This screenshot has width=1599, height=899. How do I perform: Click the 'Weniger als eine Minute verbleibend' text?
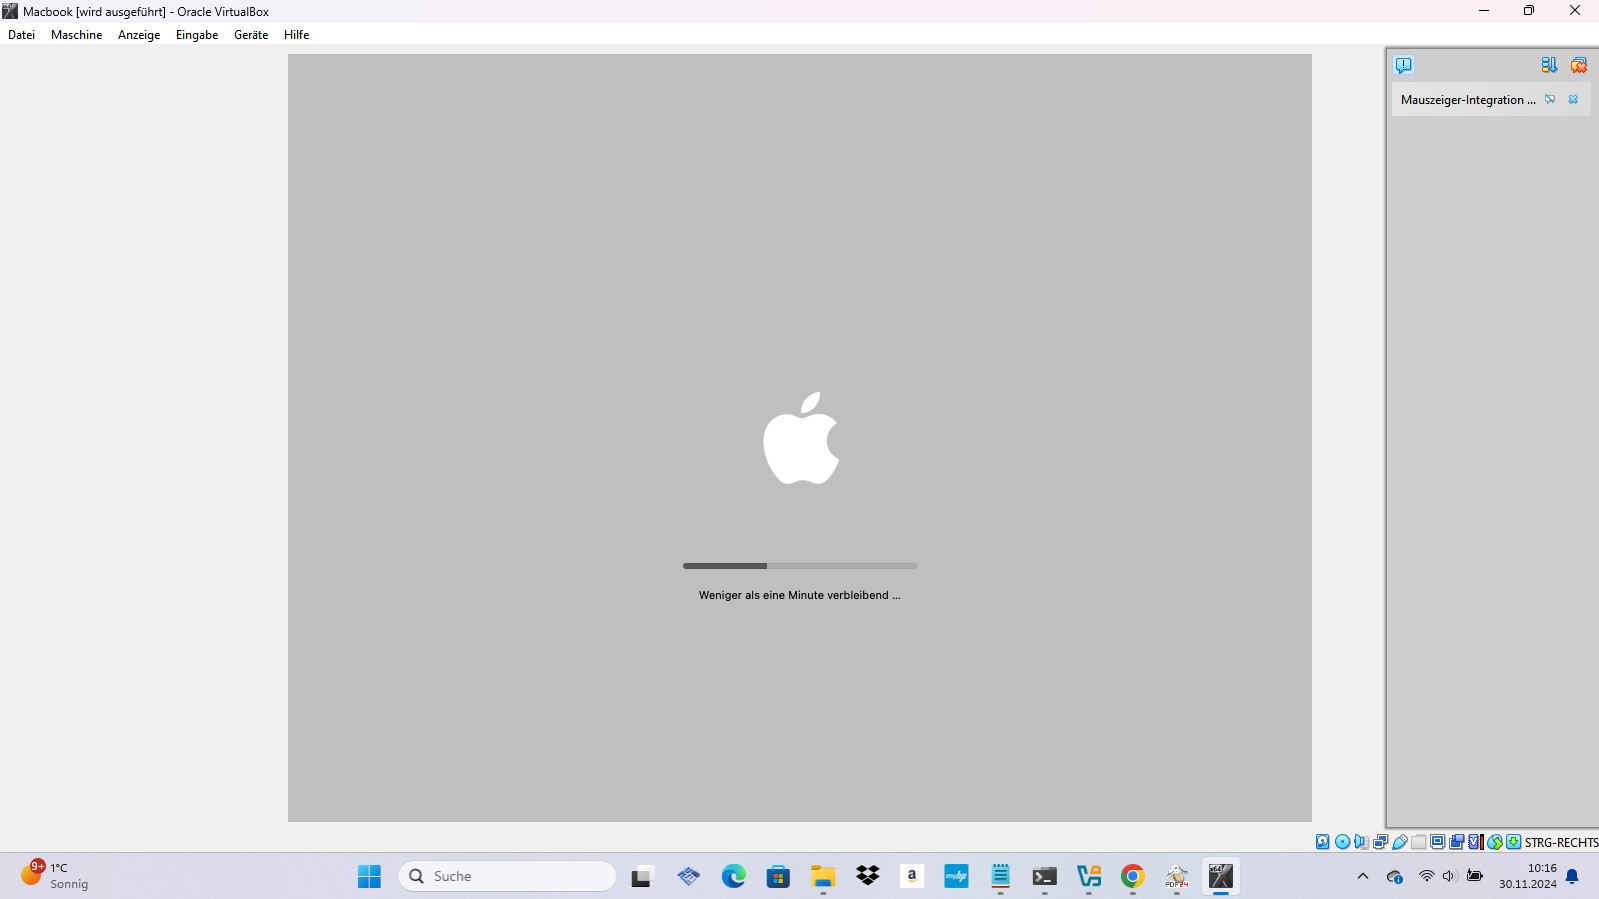click(x=799, y=595)
